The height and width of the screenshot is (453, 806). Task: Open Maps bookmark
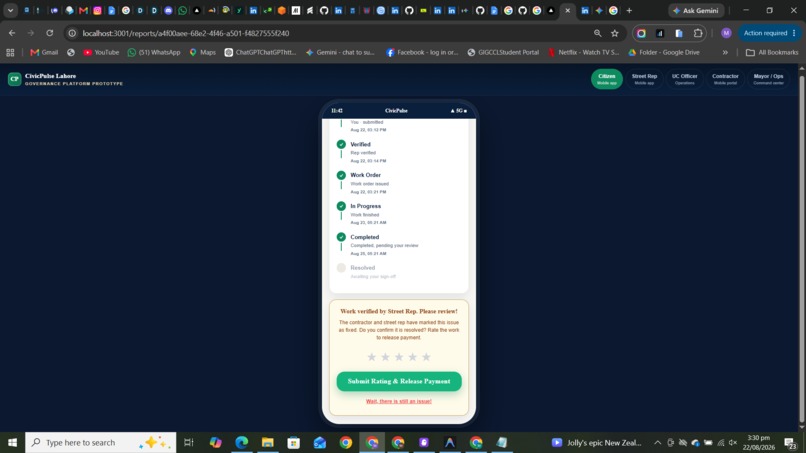[203, 52]
